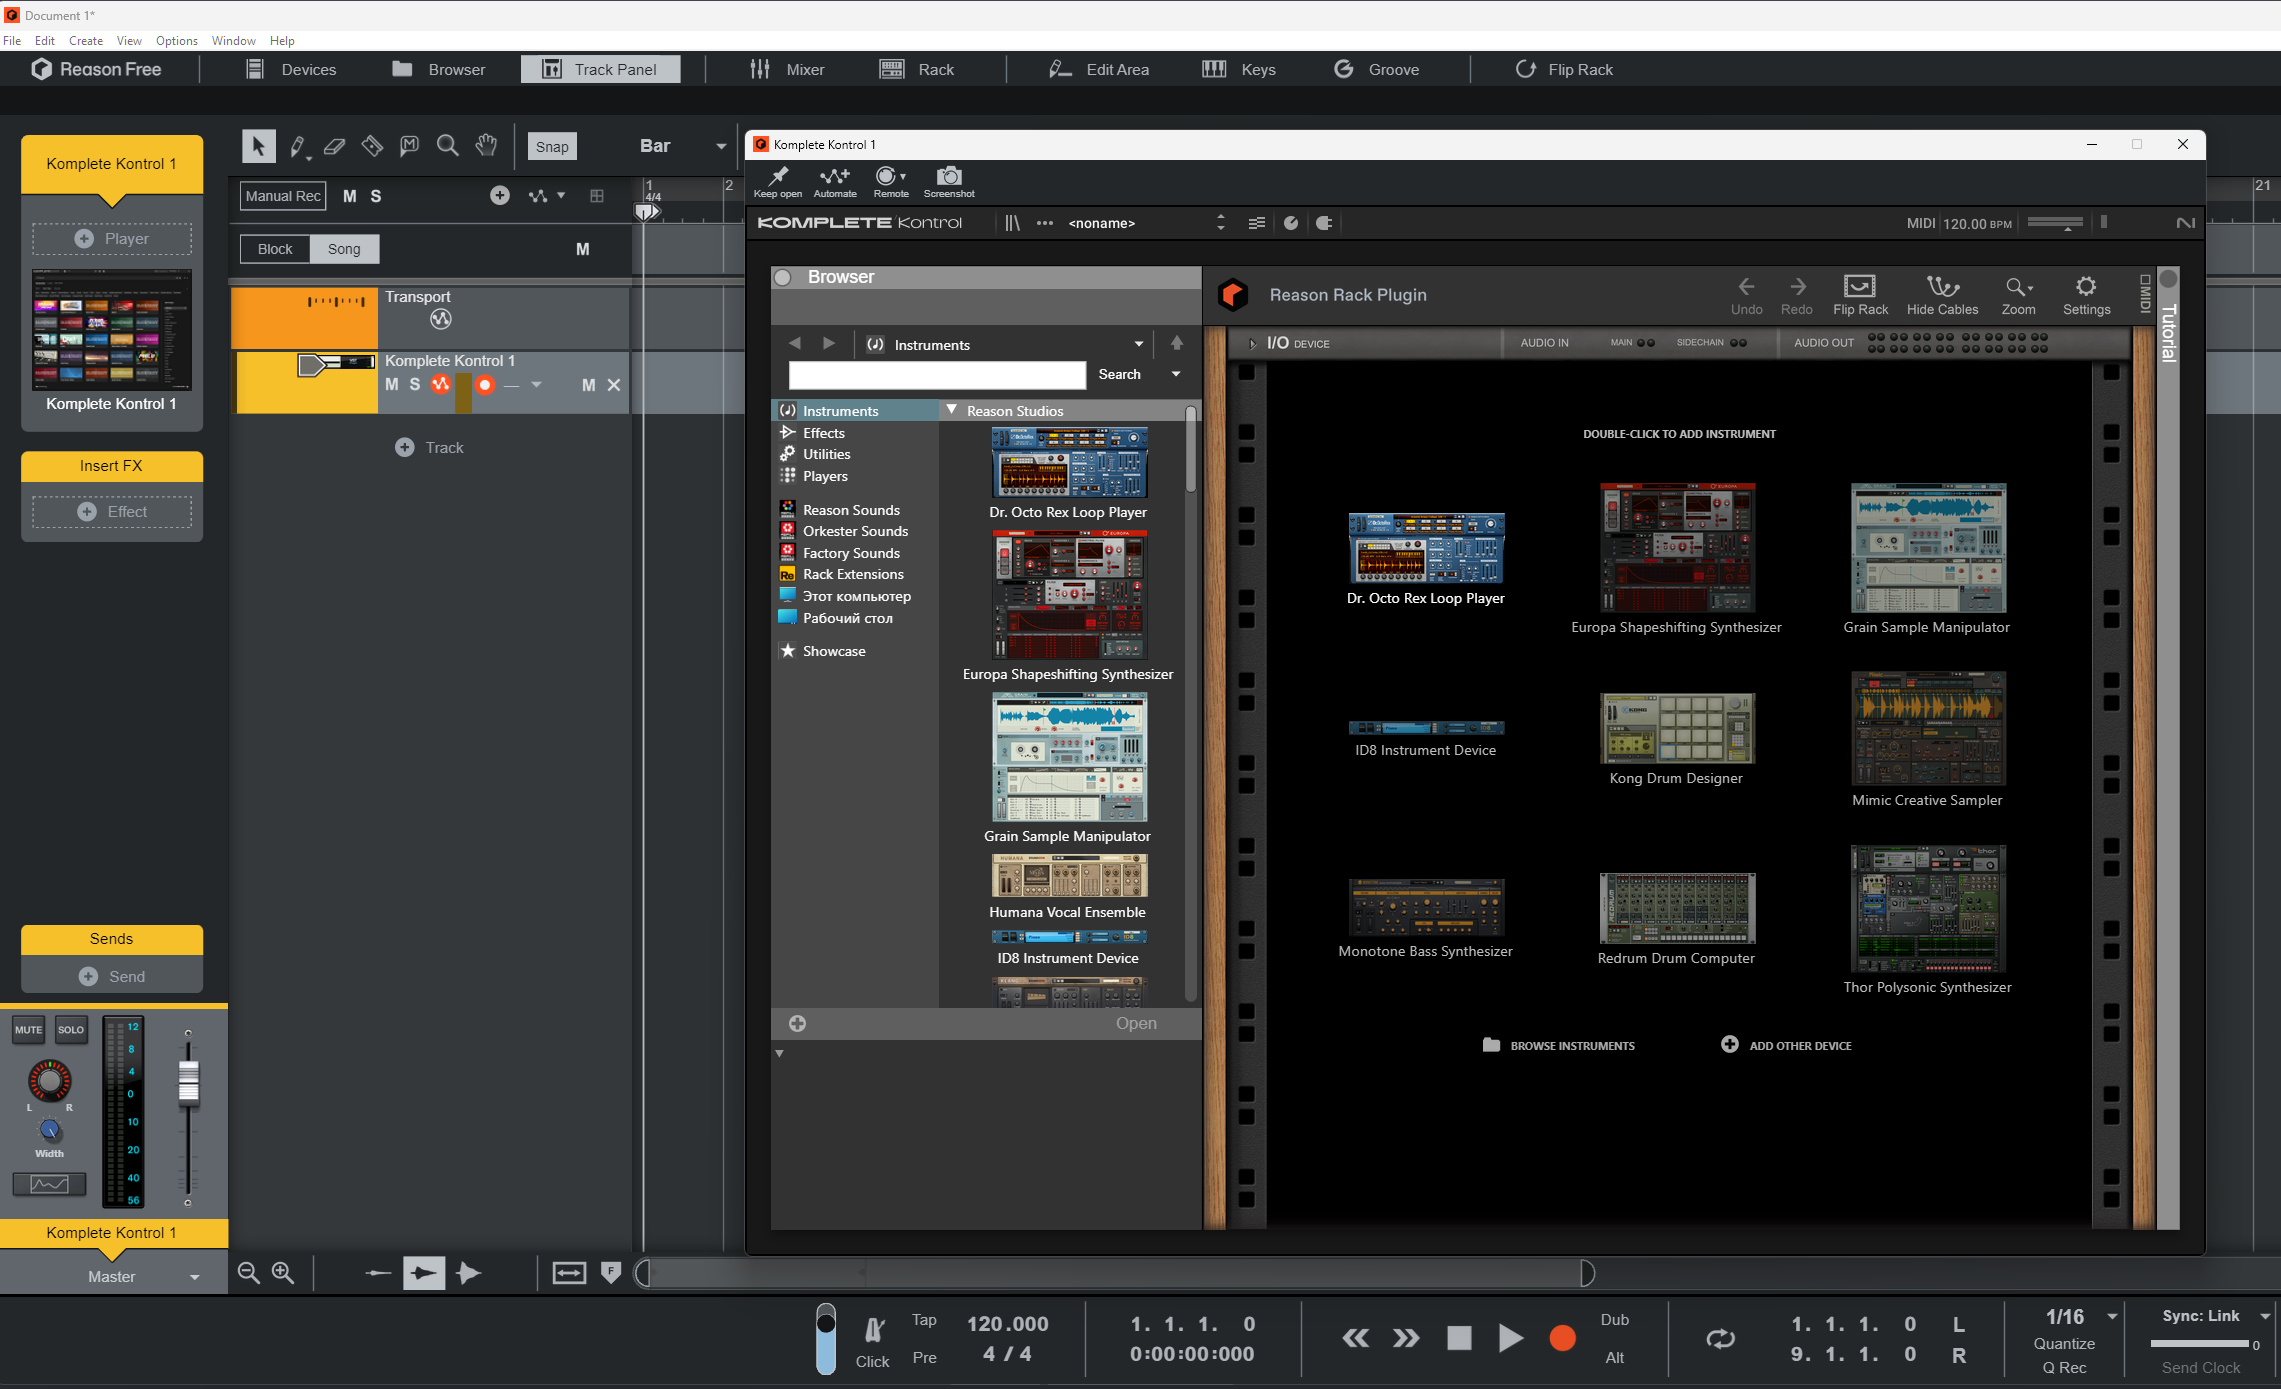This screenshot has height=1389, width=2281.
Task: Open the Create menu
Action: (86, 41)
